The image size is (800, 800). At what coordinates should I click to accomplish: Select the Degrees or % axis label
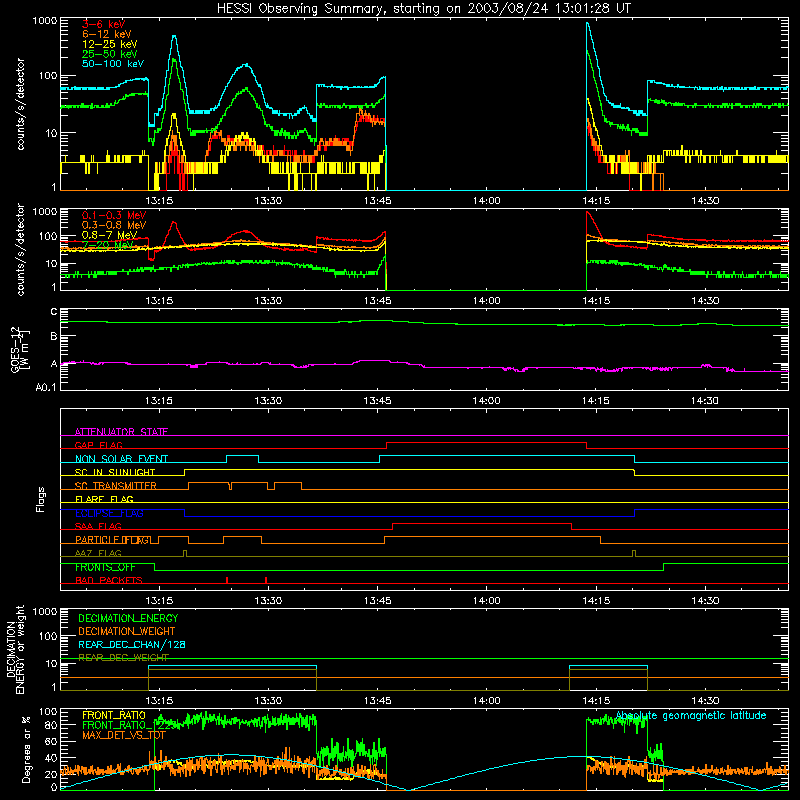(26, 750)
